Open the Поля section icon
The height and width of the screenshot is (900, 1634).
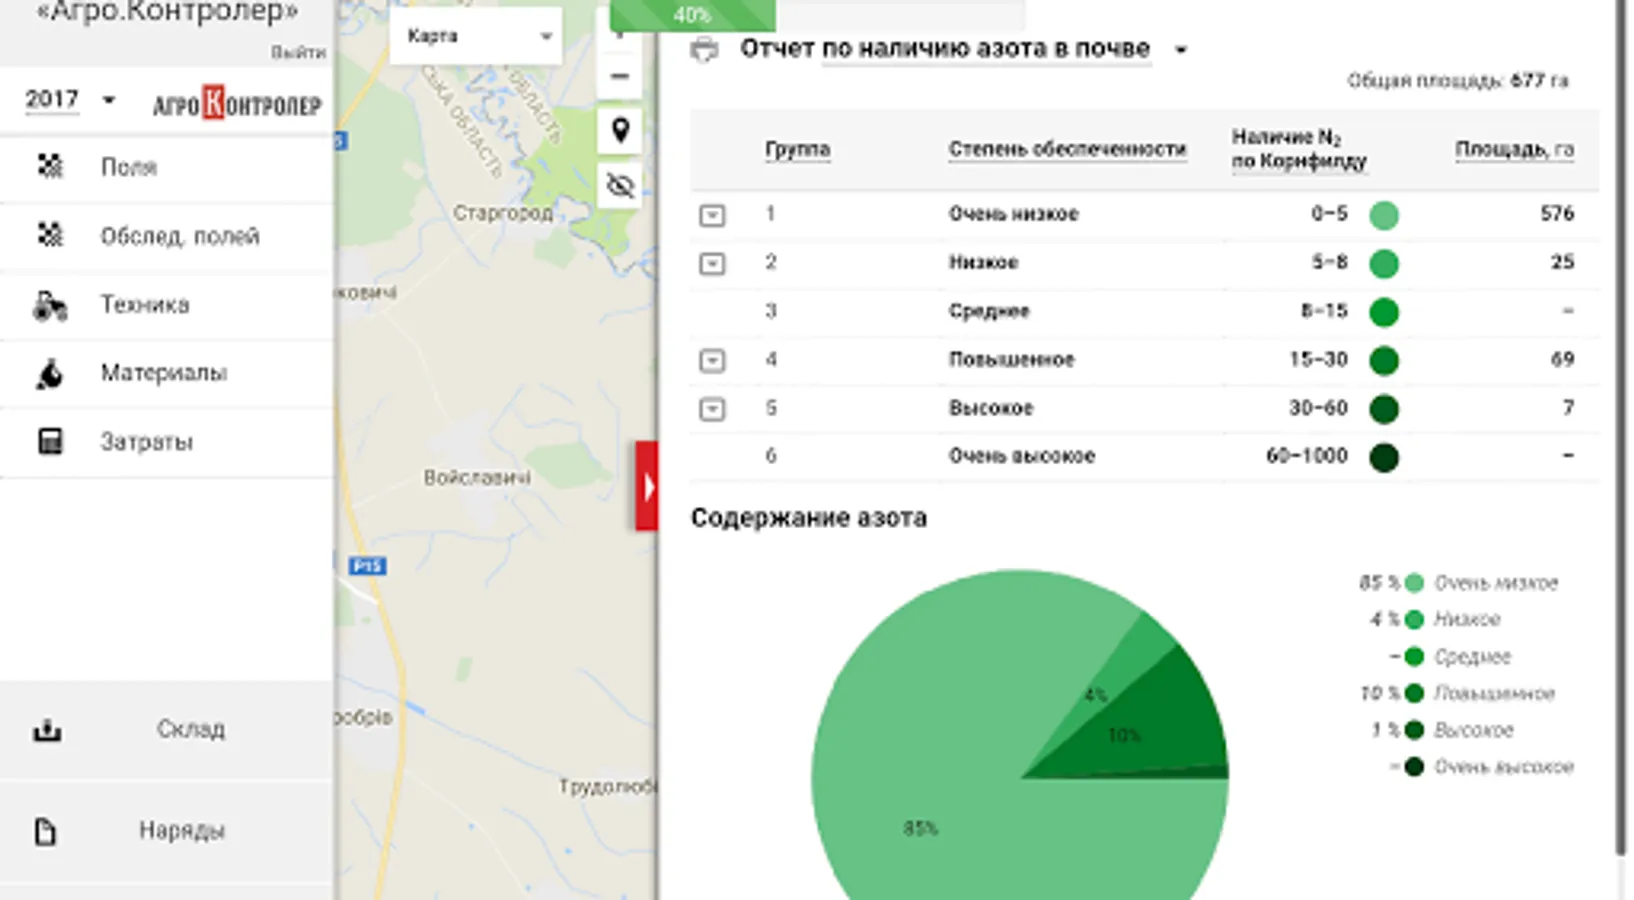click(x=50, y=166)
